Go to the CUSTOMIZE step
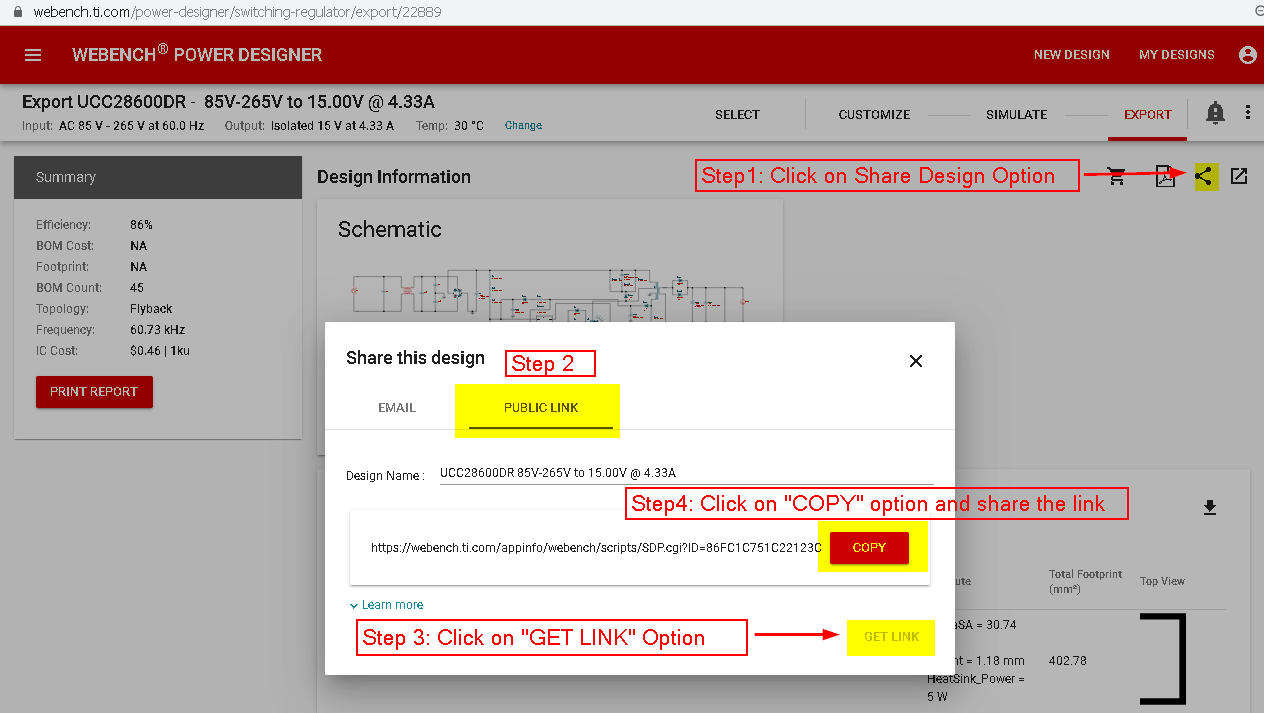Screen dimensions: 1264x713 point(874,114)
